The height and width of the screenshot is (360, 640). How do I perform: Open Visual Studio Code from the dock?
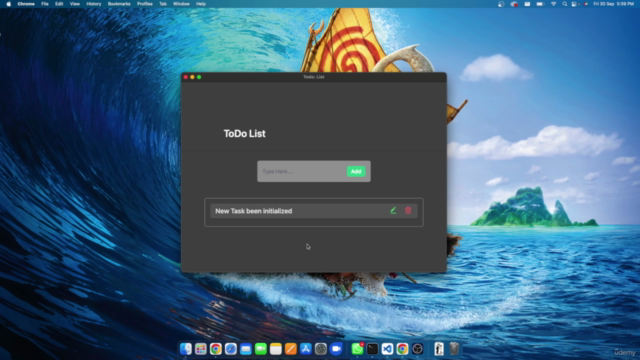coord(387,349)
